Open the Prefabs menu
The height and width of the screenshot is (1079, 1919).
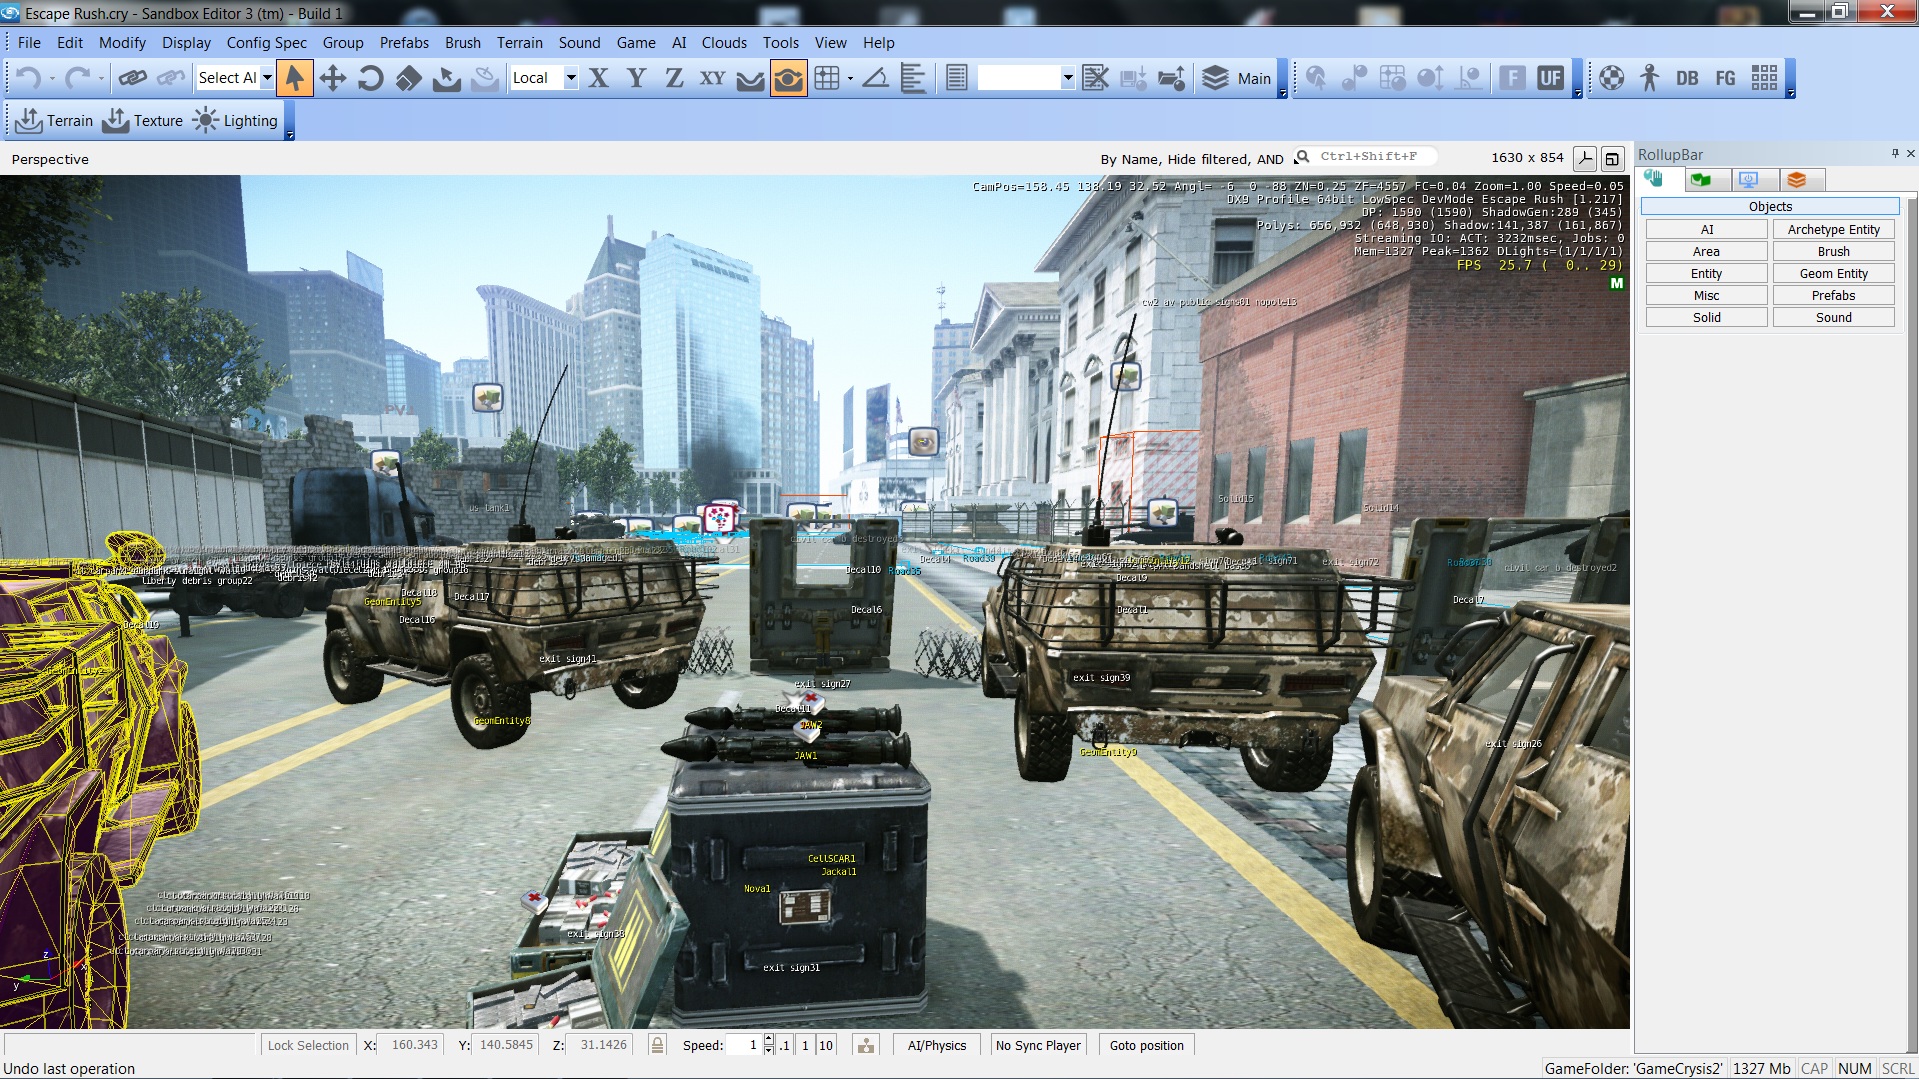pyautogui.click(x=404, y=43)
